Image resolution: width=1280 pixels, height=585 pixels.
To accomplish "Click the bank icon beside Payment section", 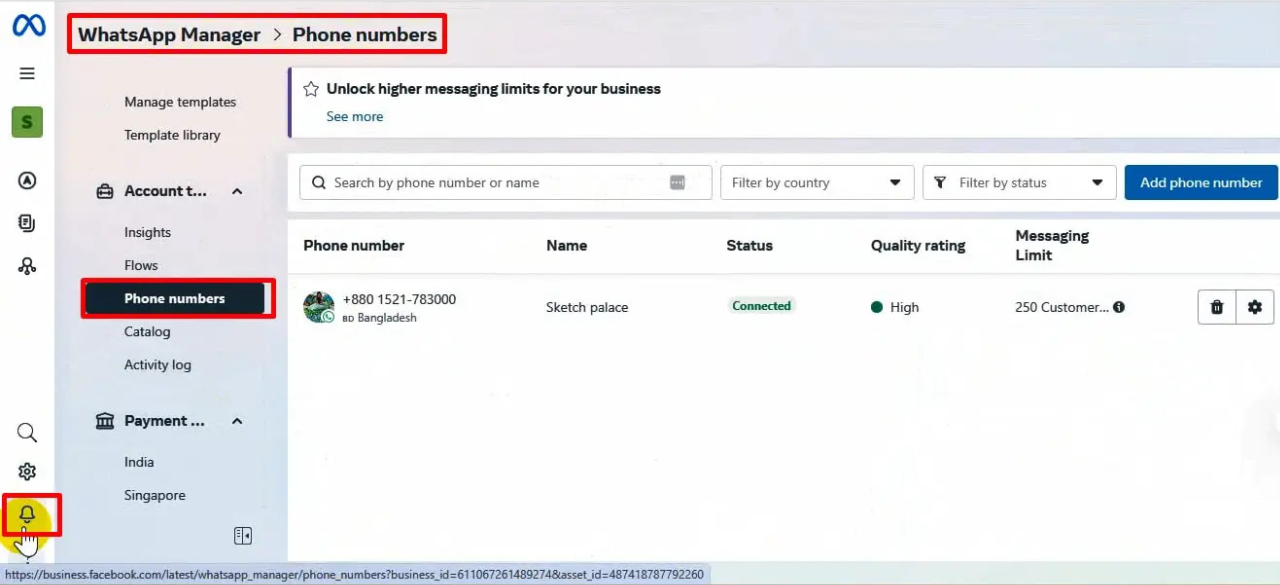I will (x=104, y=421).
